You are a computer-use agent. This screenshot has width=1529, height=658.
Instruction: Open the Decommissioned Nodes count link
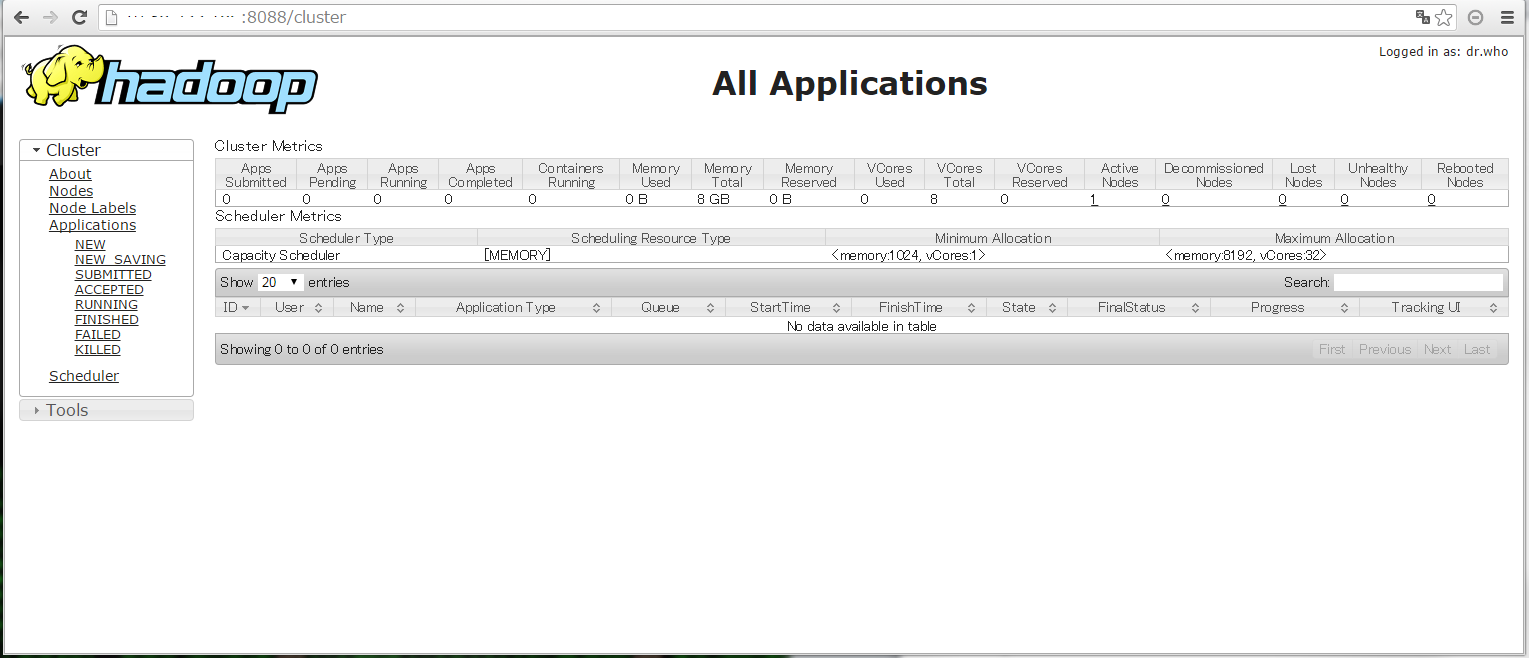(x=1165, y=199)
